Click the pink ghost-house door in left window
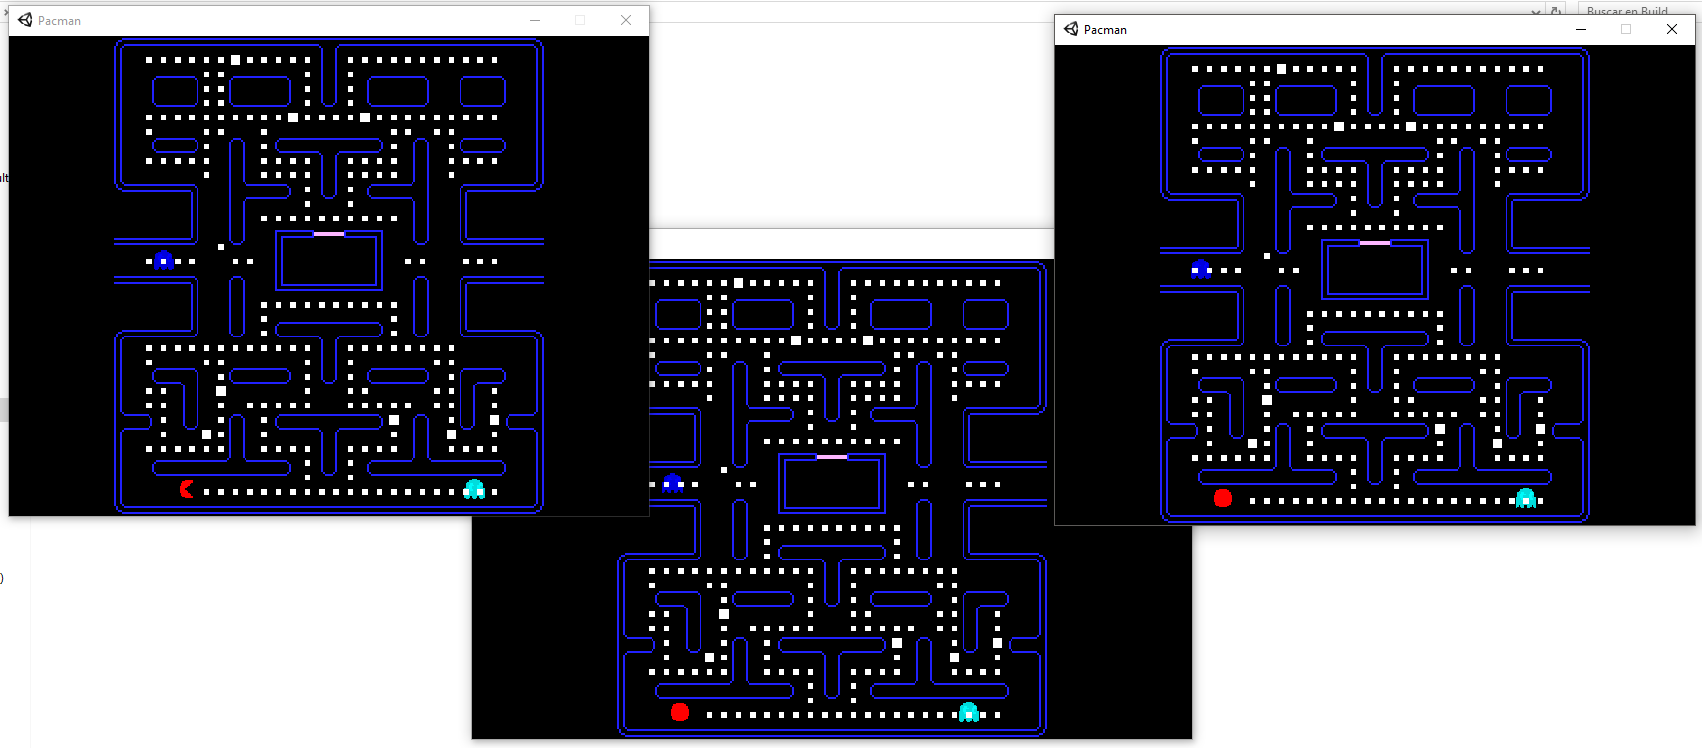This screenshot has height=748, width=1702. [x=329, y=234]
